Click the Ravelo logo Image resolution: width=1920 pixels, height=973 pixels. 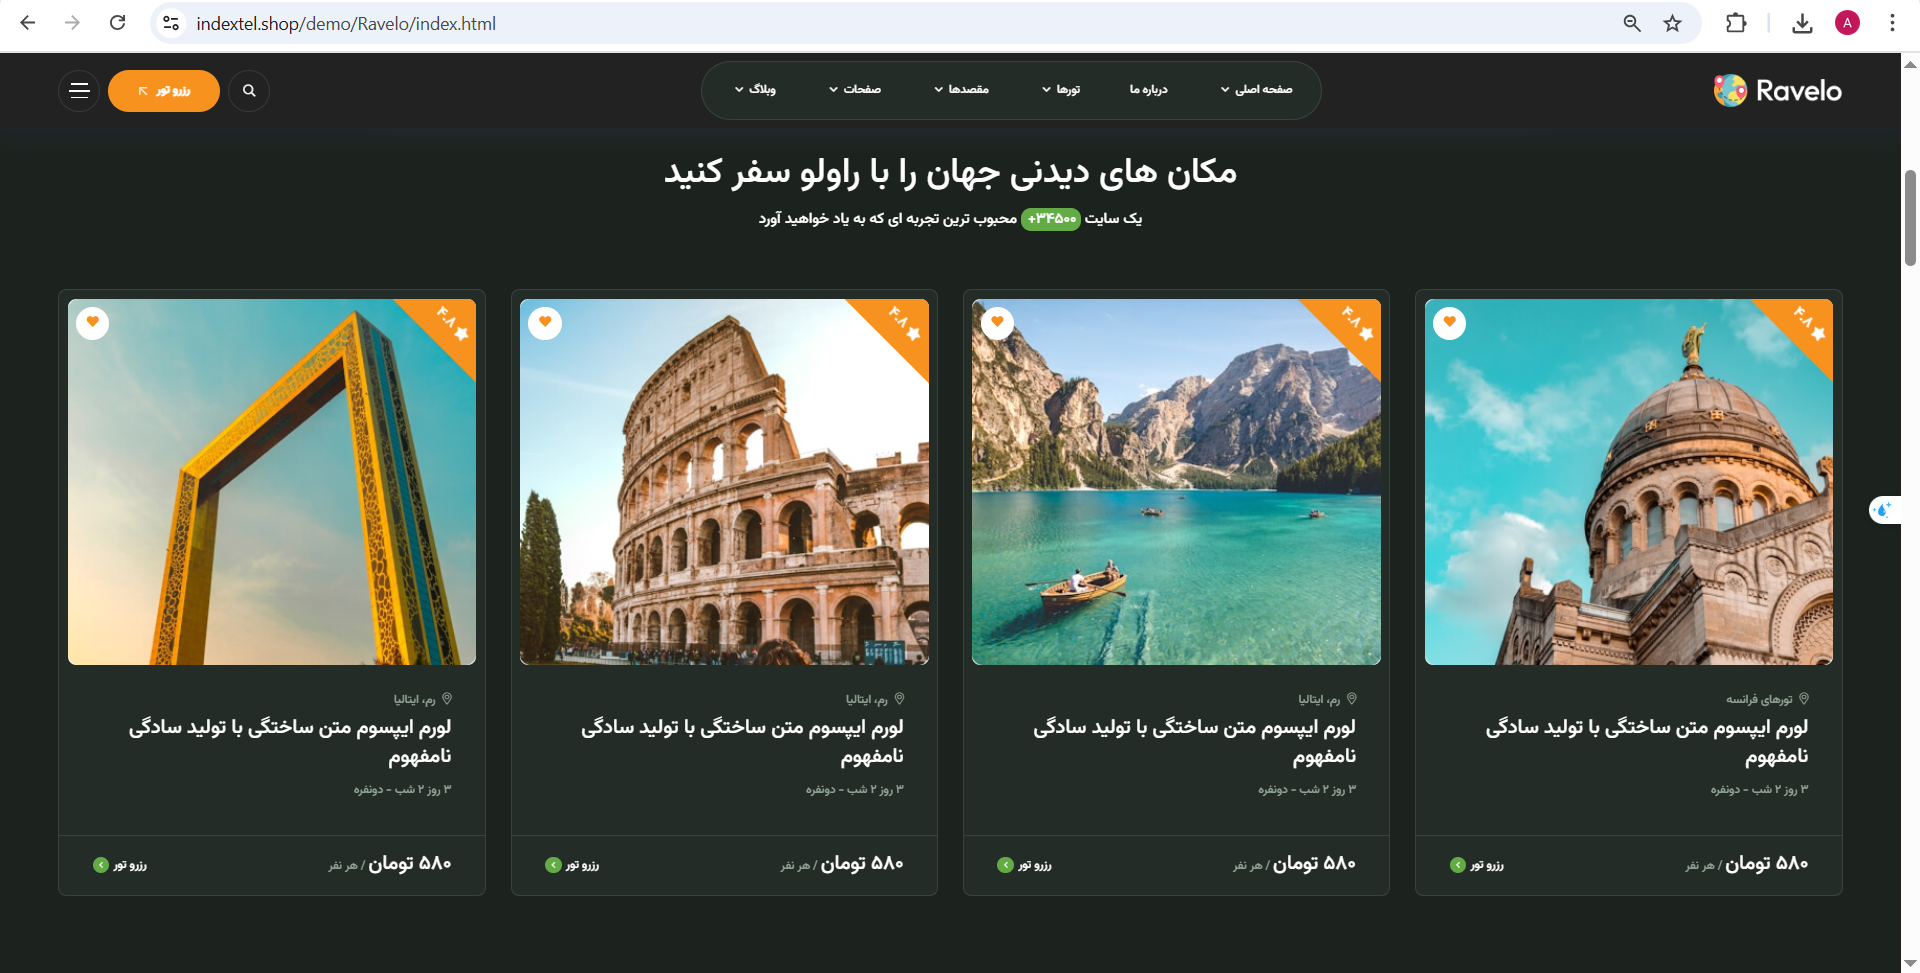tap(1777, 91)
